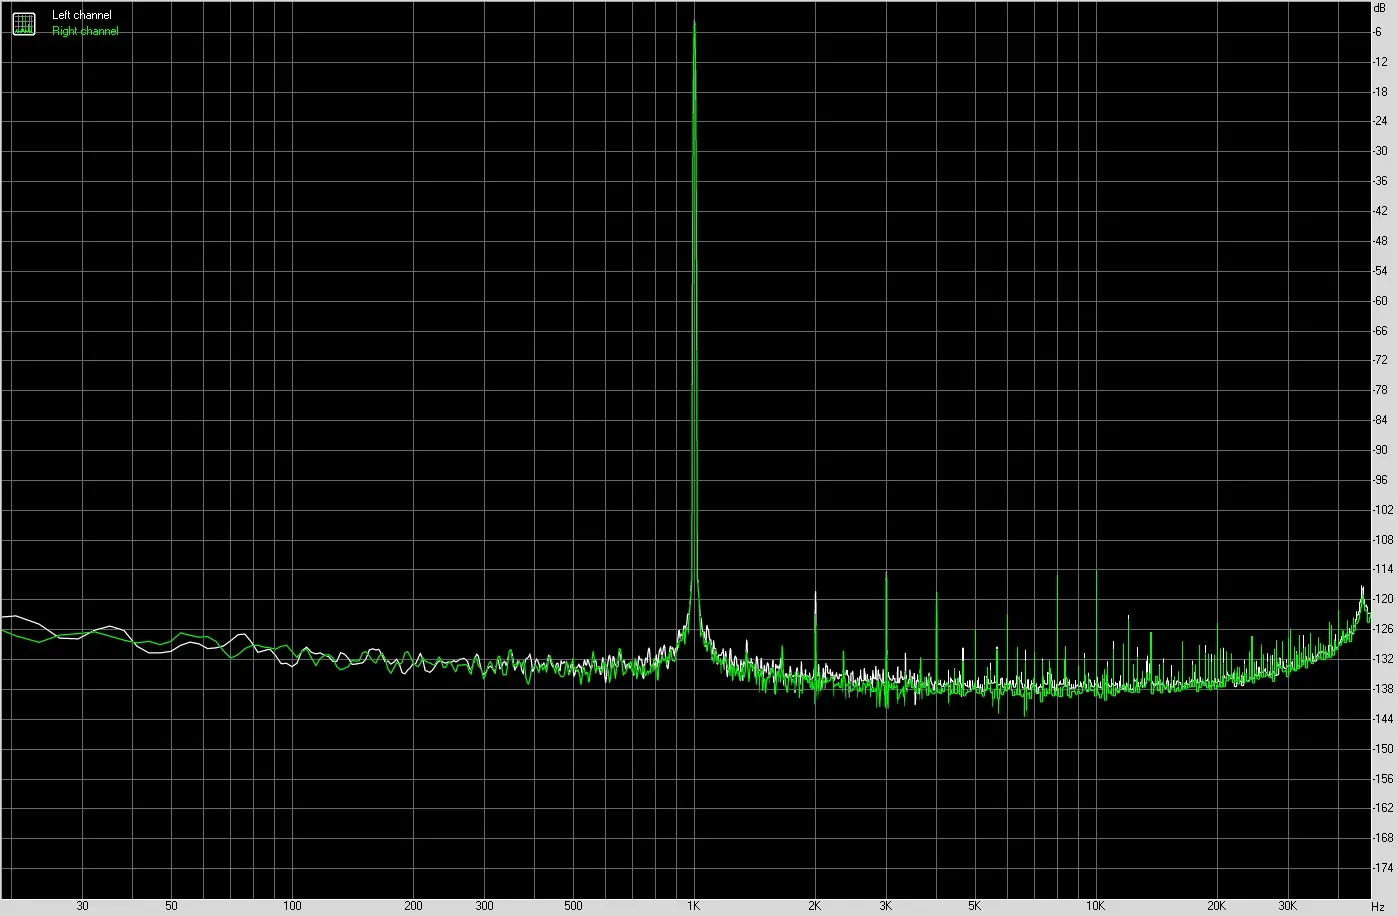This screenshot has width=1398, height=916.
Task: Click the -60 dB scale value
Action: point(1380,301)
